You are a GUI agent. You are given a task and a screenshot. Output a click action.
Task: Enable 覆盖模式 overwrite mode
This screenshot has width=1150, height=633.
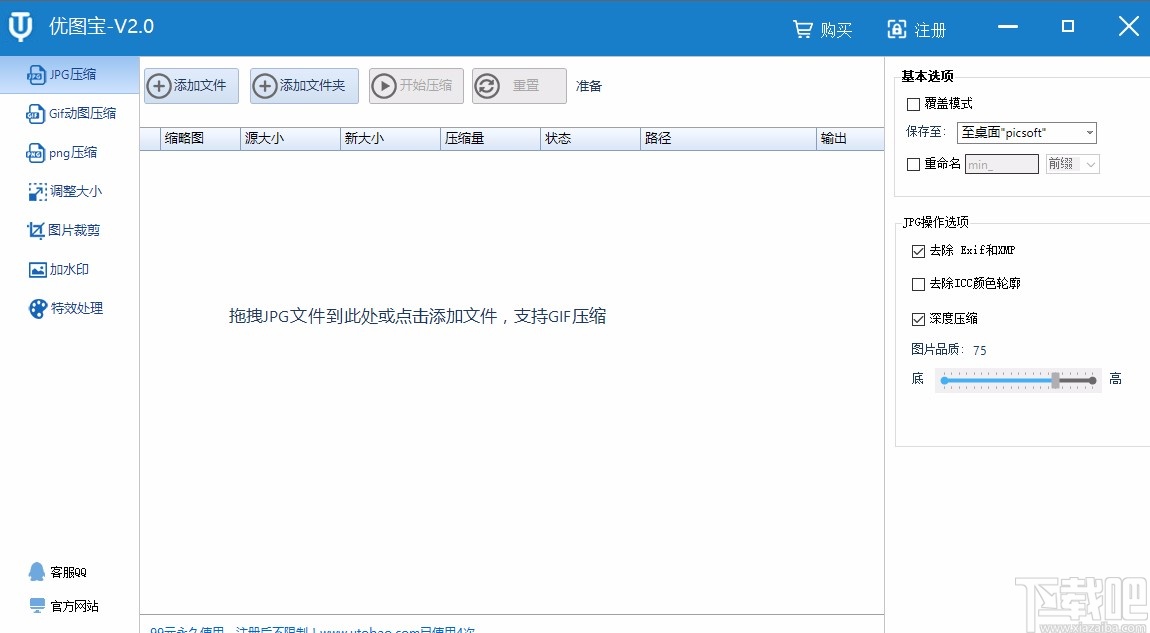(914, 103)
